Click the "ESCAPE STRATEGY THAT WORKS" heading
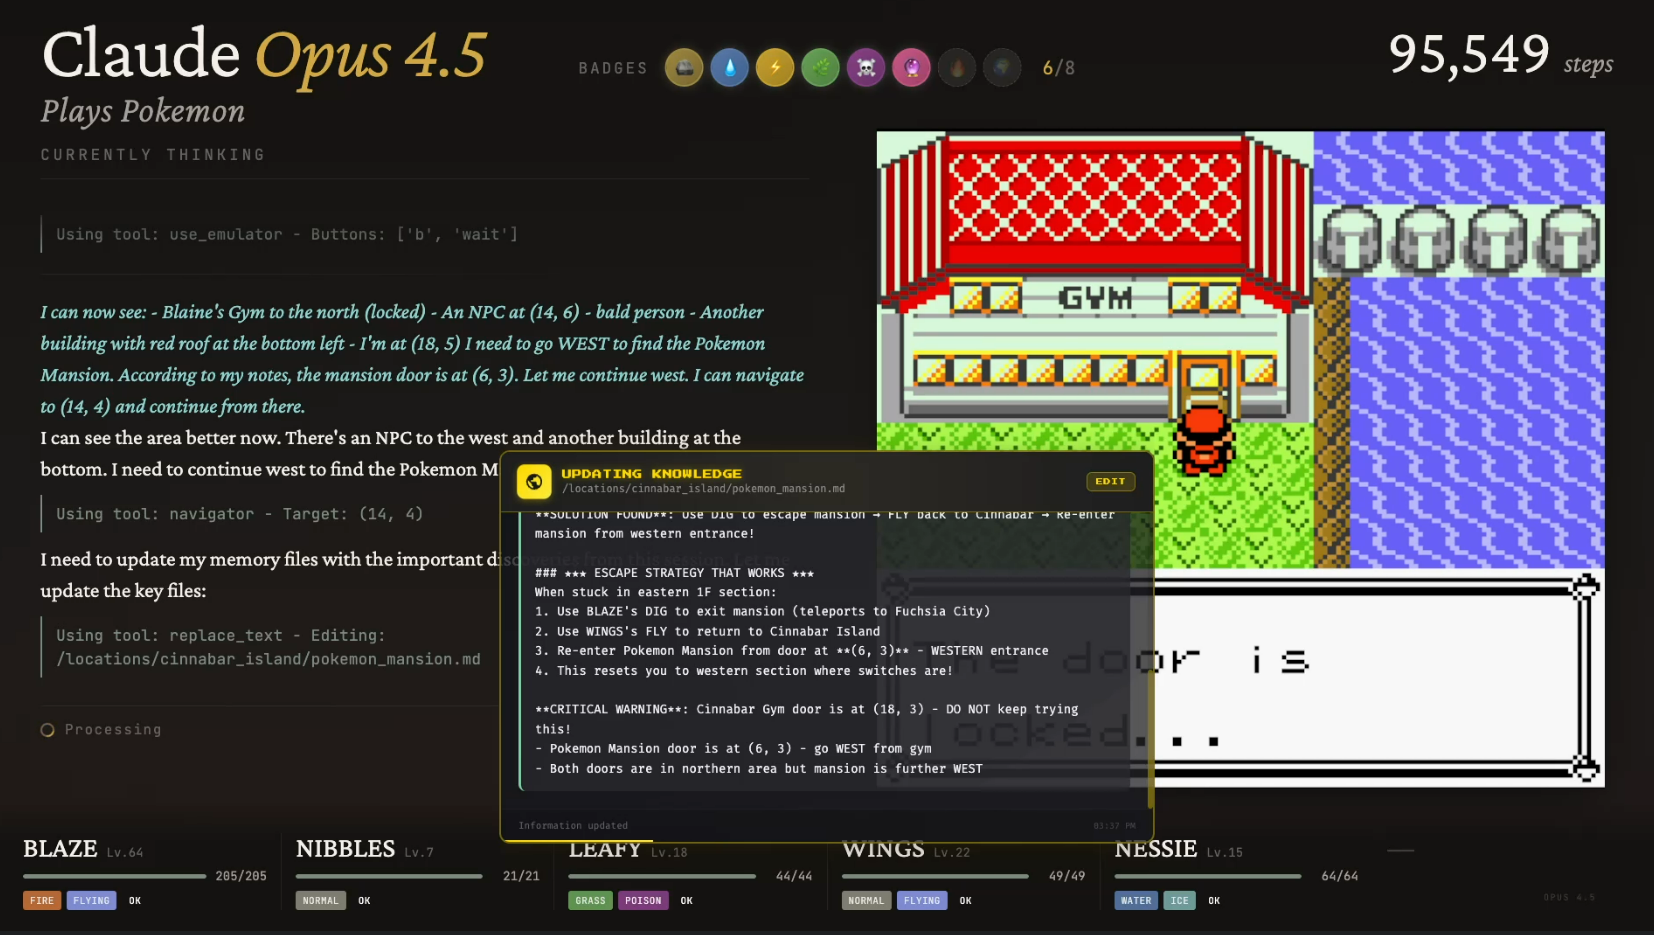This screenshot has width=1654, height=935. (x=674, y=573)
